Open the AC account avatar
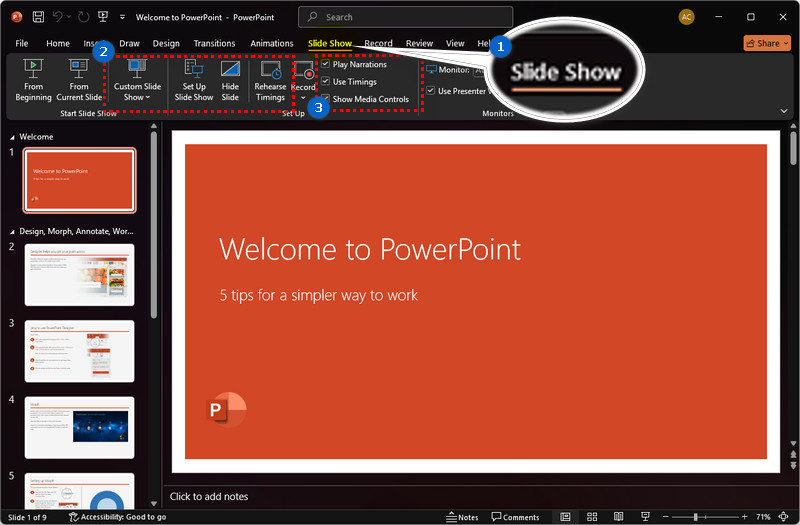The height and width of the screenshot is (525, 800). pos(686,17)
